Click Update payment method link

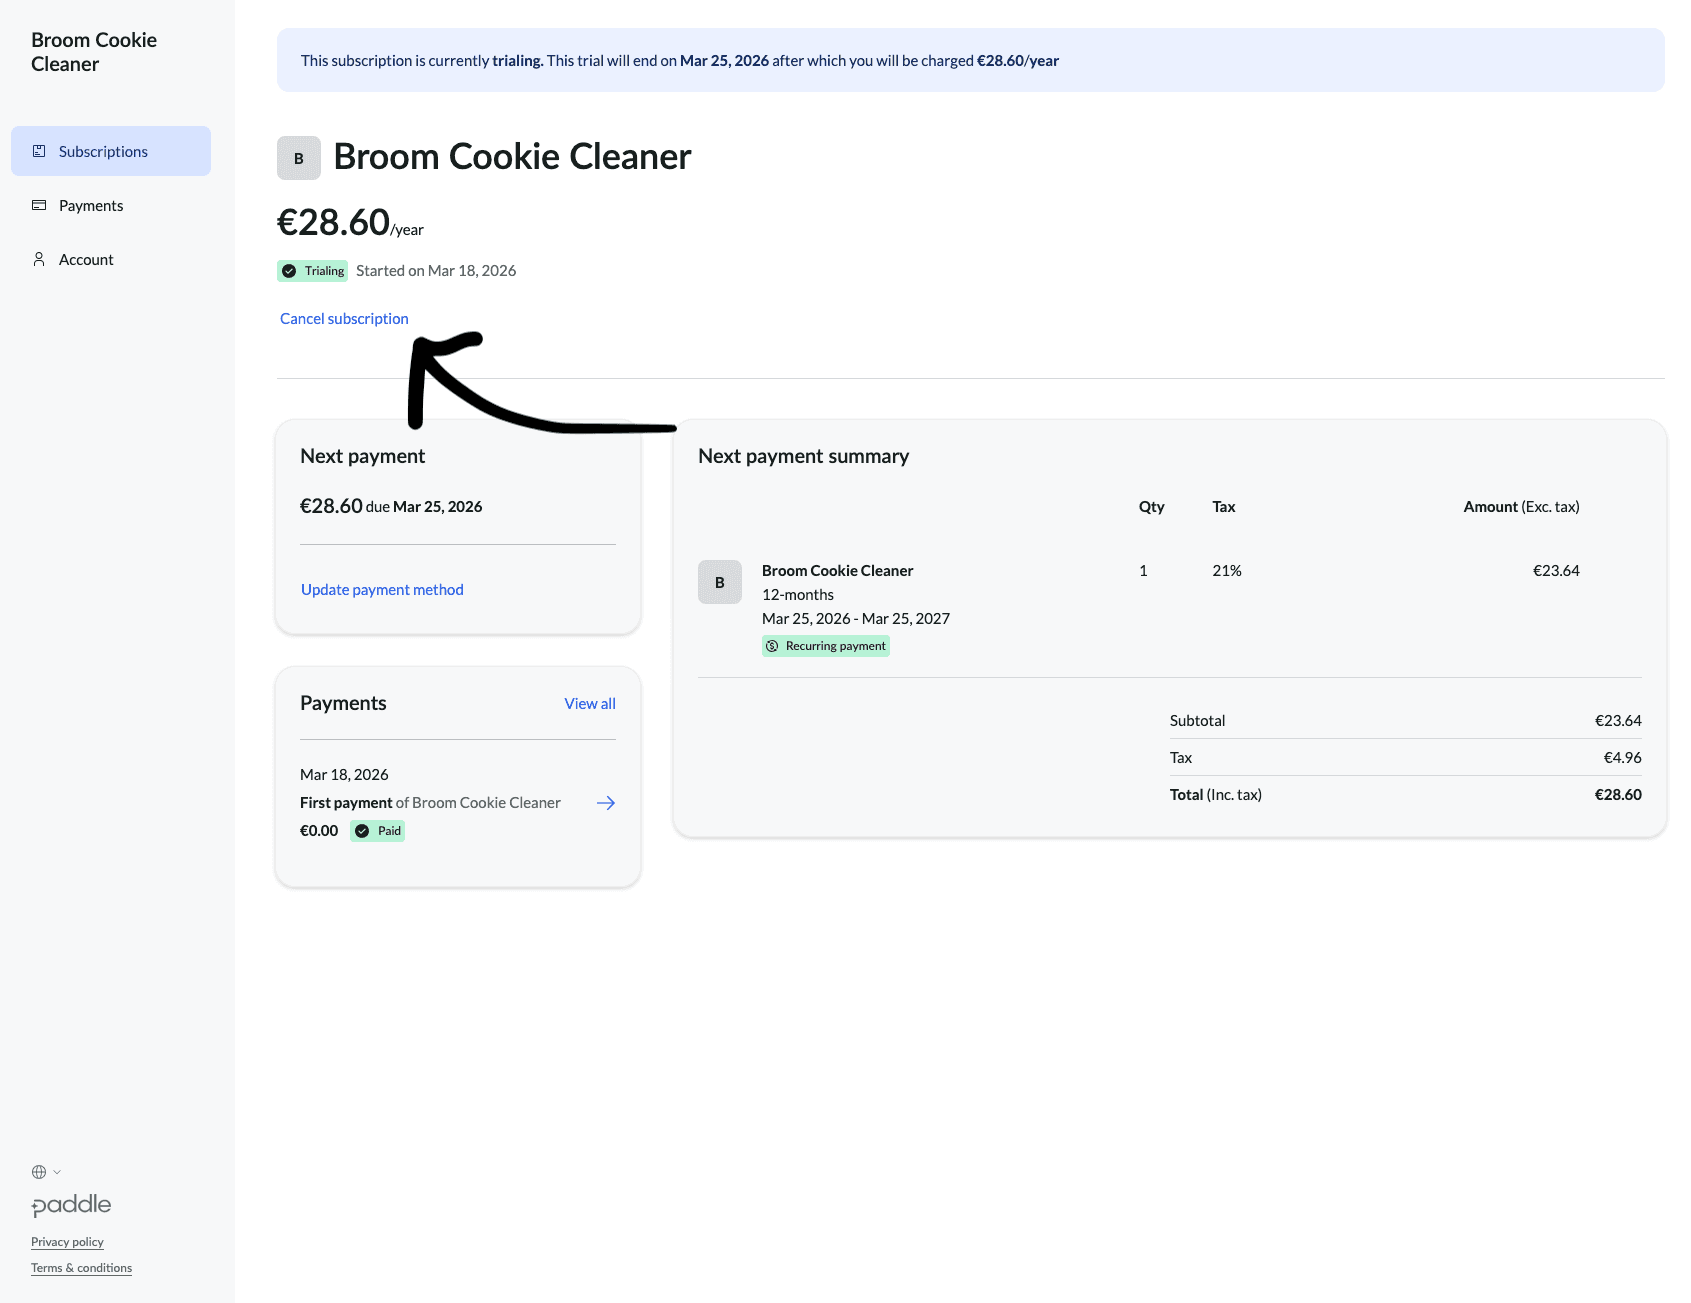[382, 590]
